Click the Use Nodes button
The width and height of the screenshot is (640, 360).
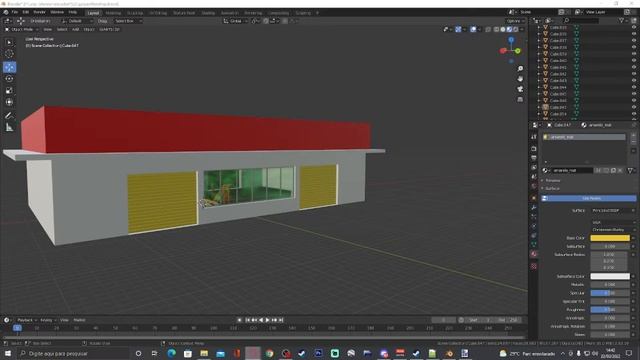[589, 198]
